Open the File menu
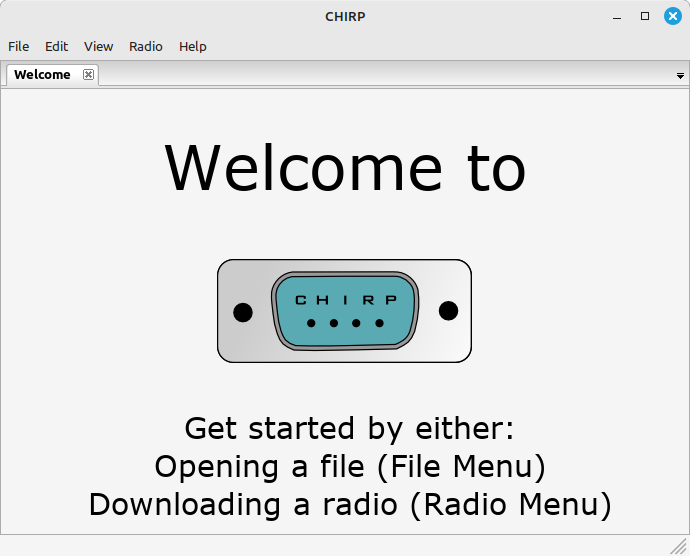This screenshot has height=556, width=690. pyautogui.click(x=18, y=46)
